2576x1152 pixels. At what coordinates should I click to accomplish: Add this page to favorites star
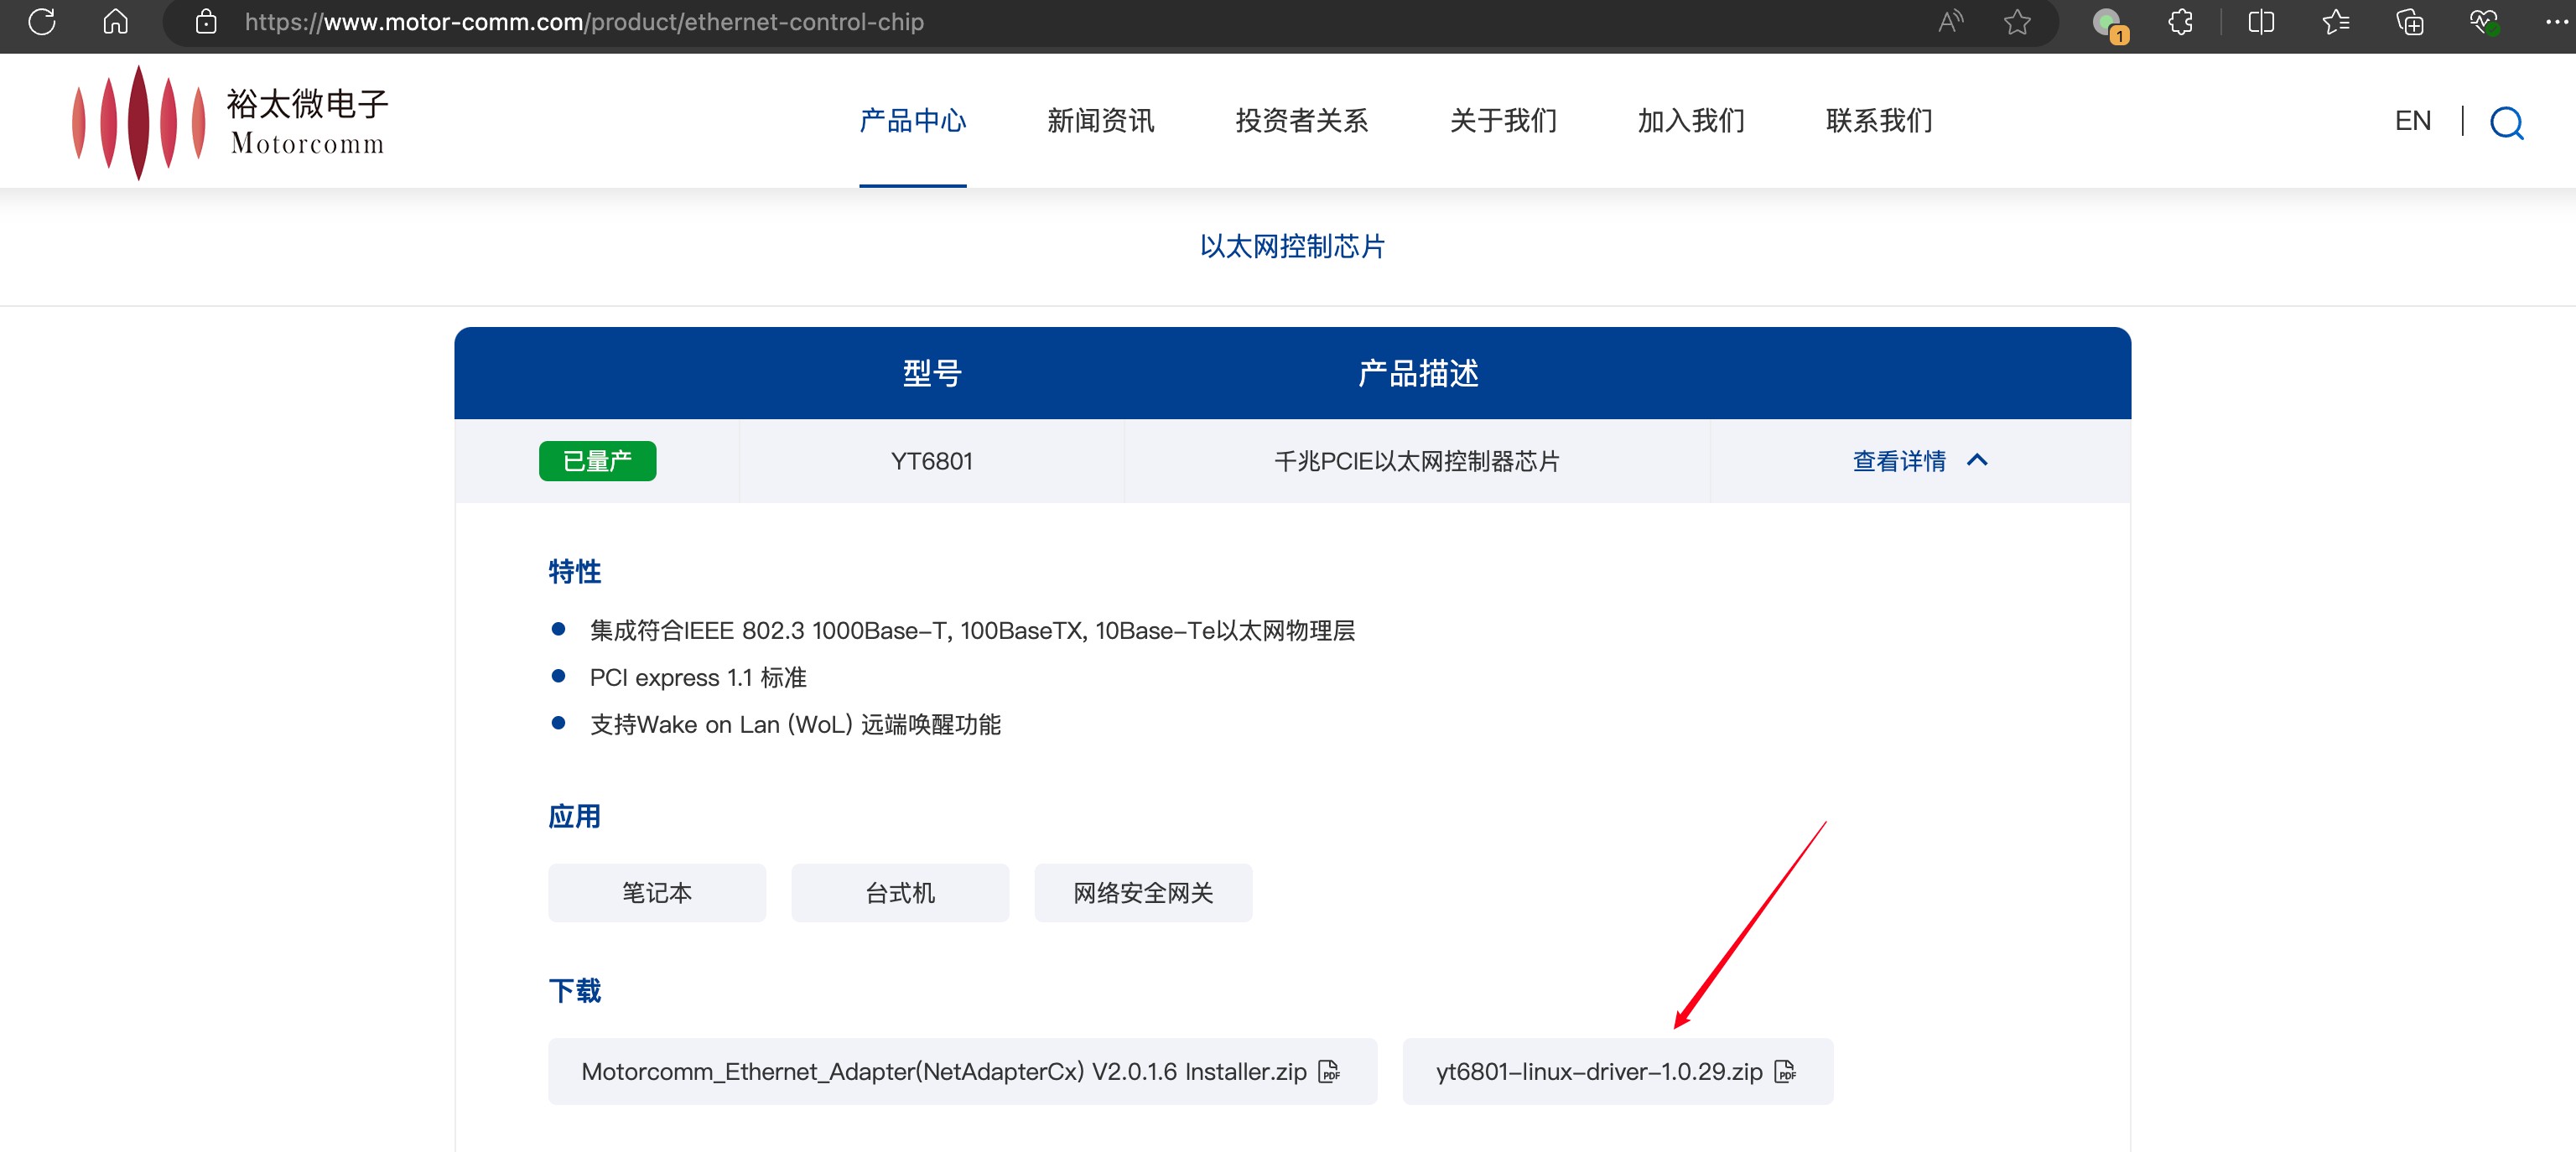pos(2017,21)
